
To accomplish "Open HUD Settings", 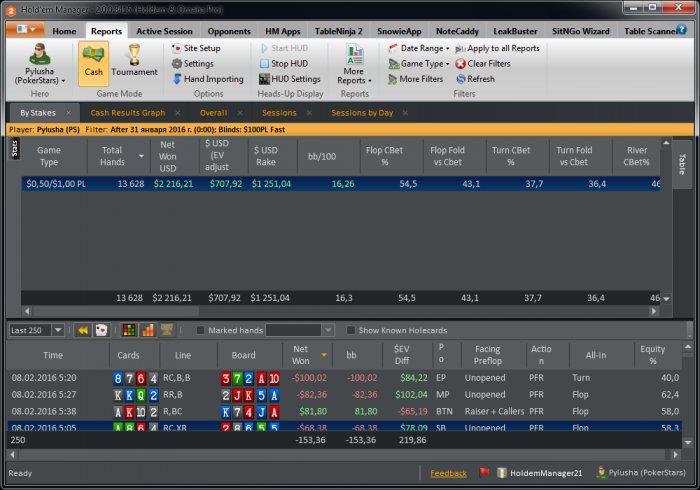I will [290, 79].
